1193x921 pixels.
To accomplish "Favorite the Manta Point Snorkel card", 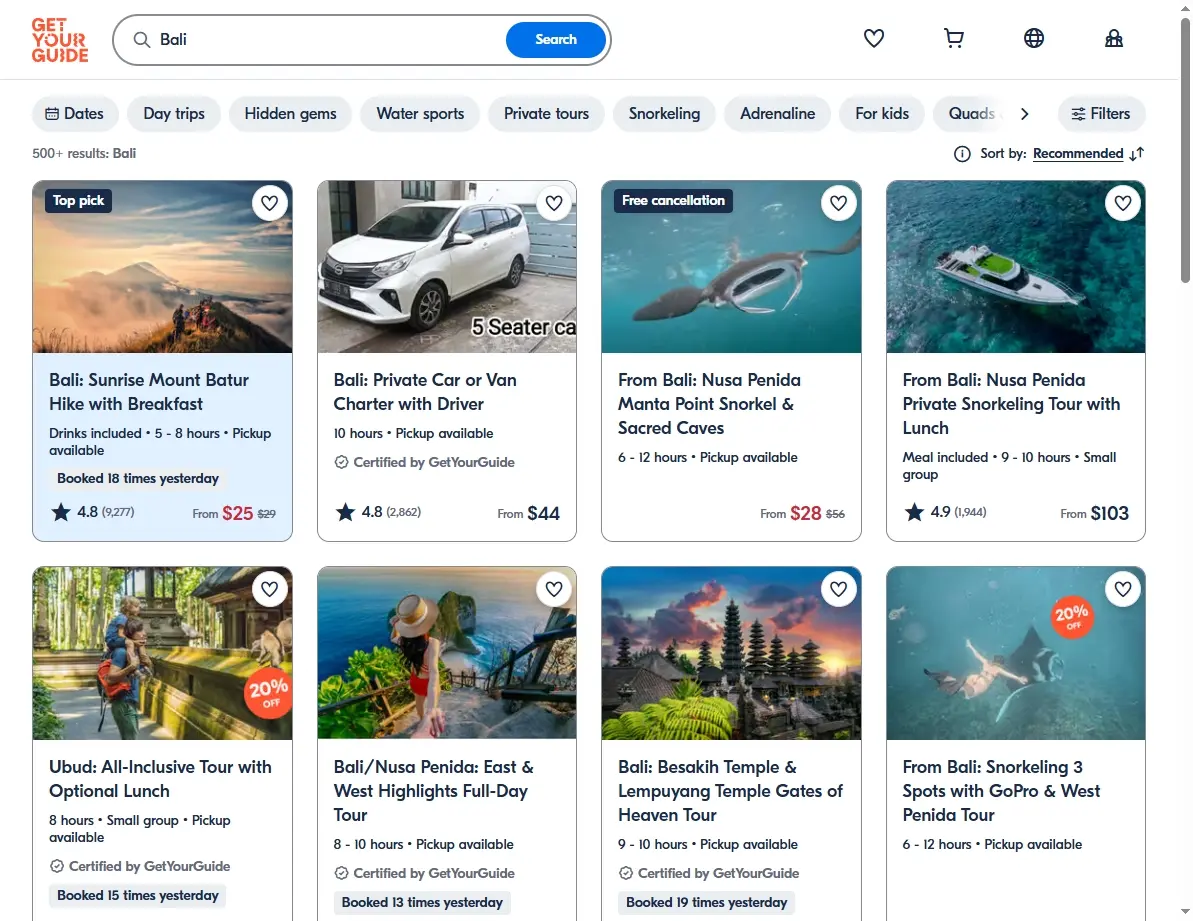I will 838,203.
